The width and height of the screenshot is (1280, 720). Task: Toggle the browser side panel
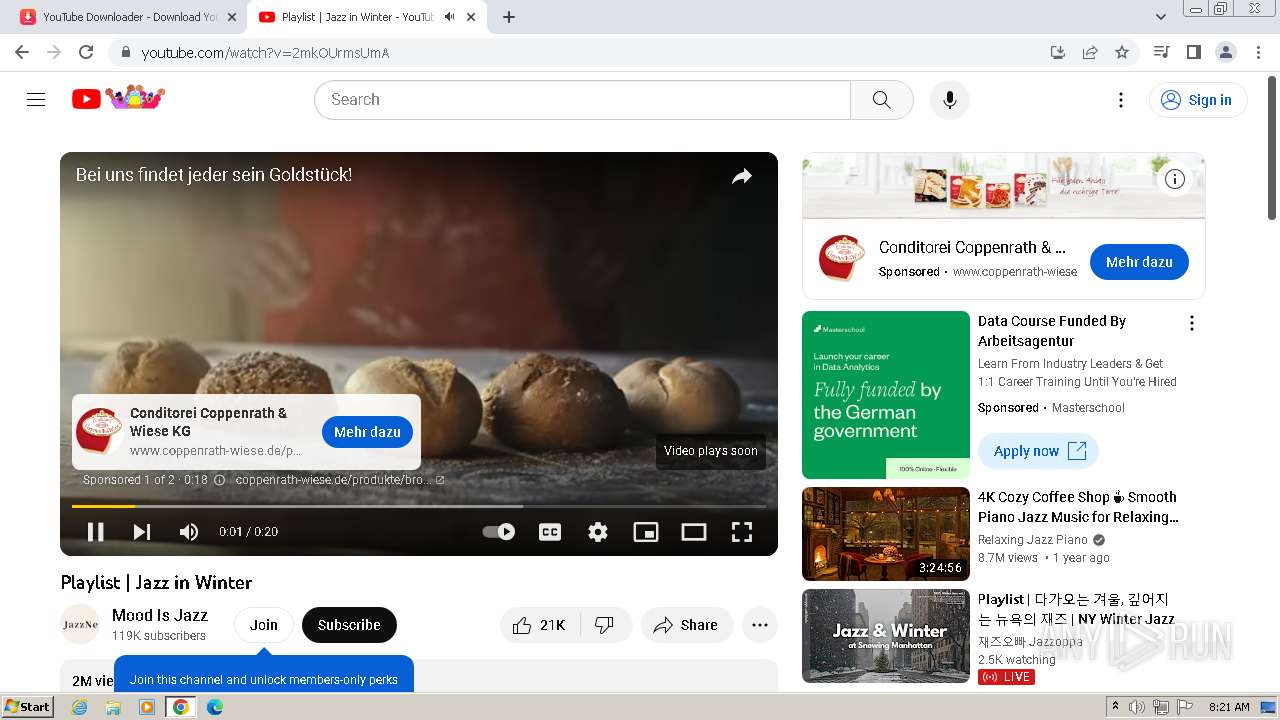point(1193,52)
